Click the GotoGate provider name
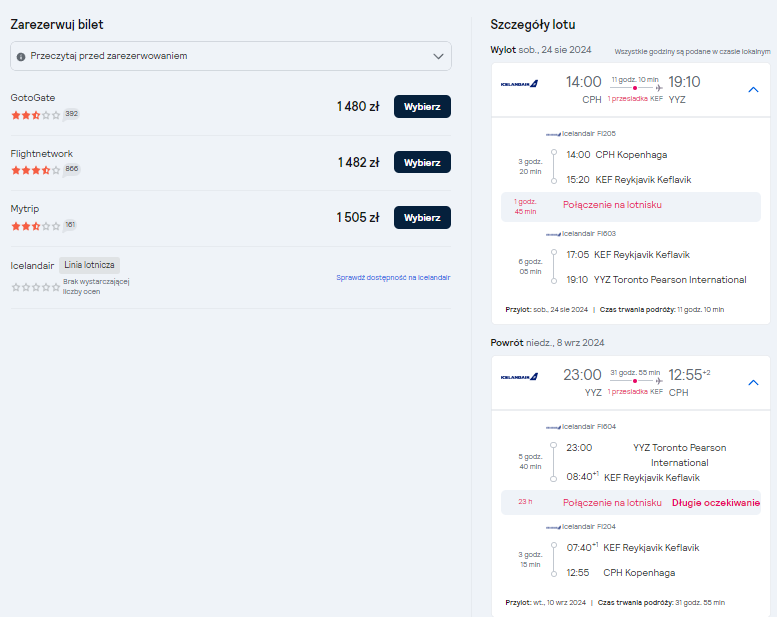The width and height of the screenshot is (777, 617). pyautogui.click(x=33, y=98)
